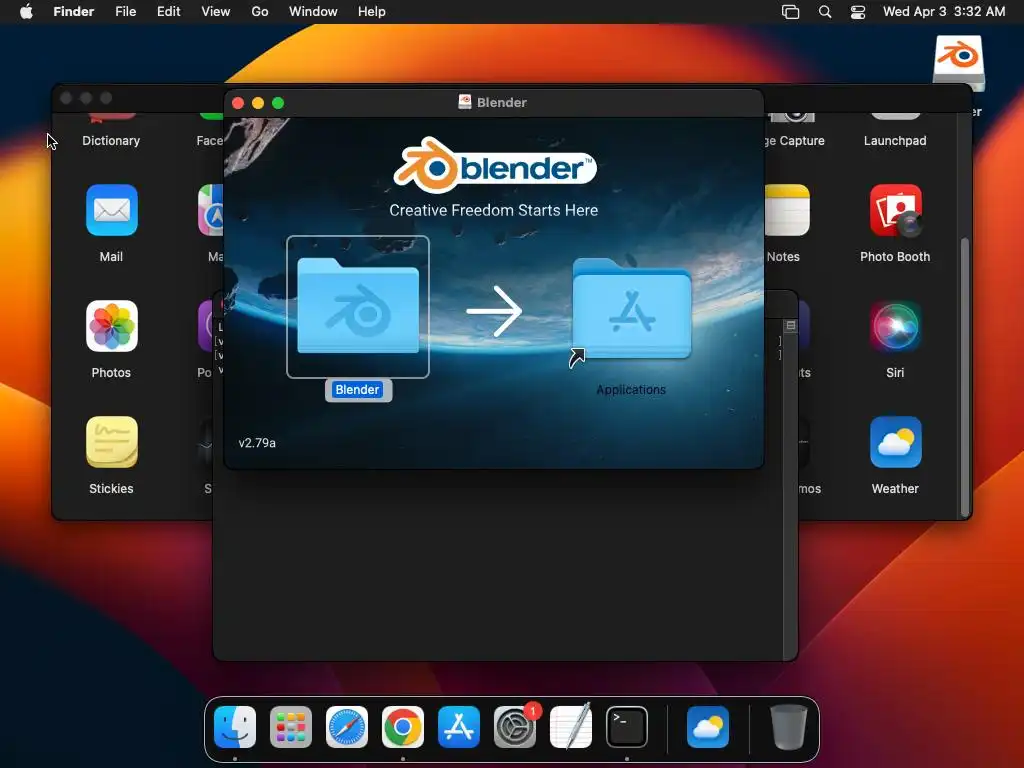1024x768 pixels.
Task: Zoom the Blender installer window with green button
Action: pos(278,103)
